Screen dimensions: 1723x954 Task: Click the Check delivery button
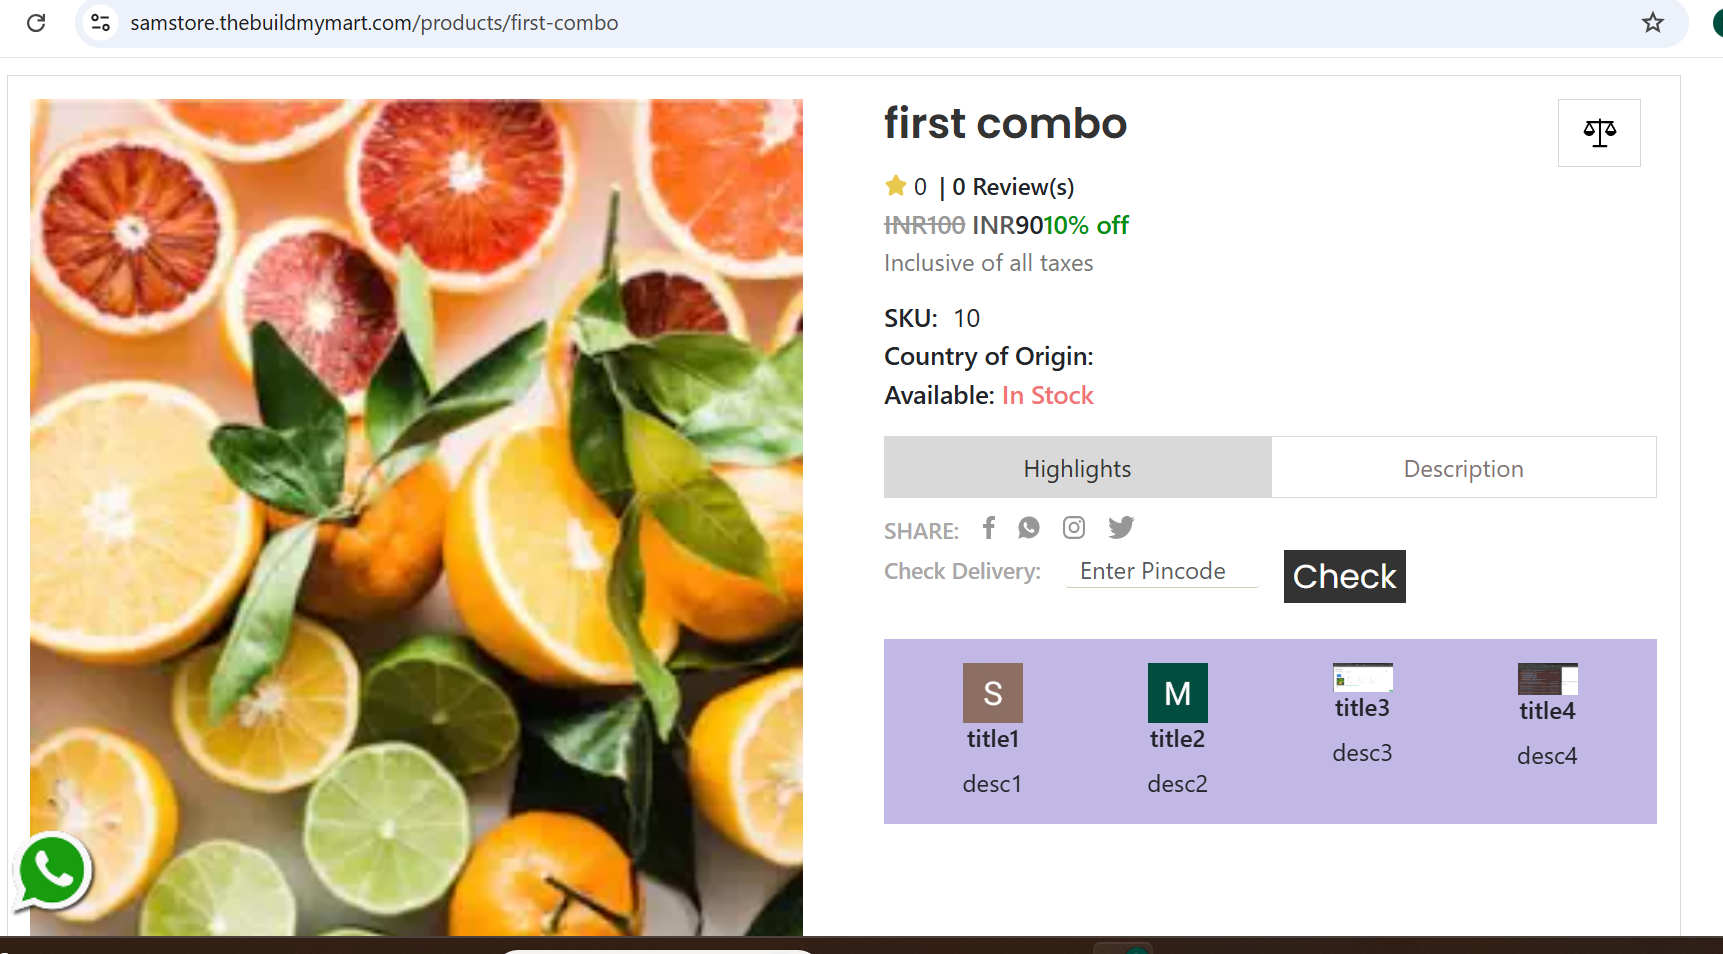point(1344,576)
